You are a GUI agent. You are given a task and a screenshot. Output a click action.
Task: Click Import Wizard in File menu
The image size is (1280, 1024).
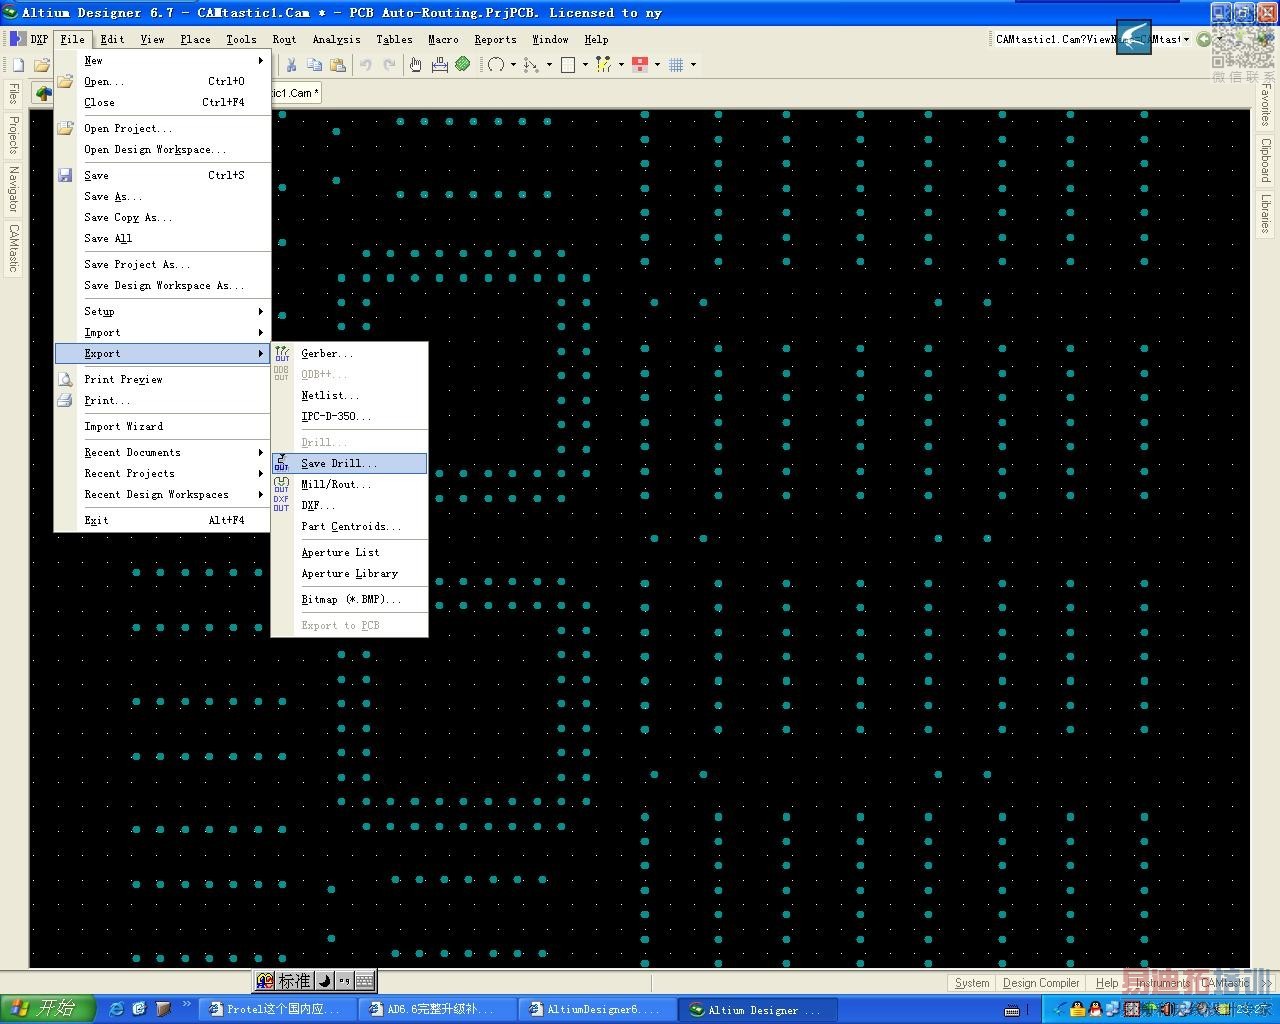coord(163,426)
